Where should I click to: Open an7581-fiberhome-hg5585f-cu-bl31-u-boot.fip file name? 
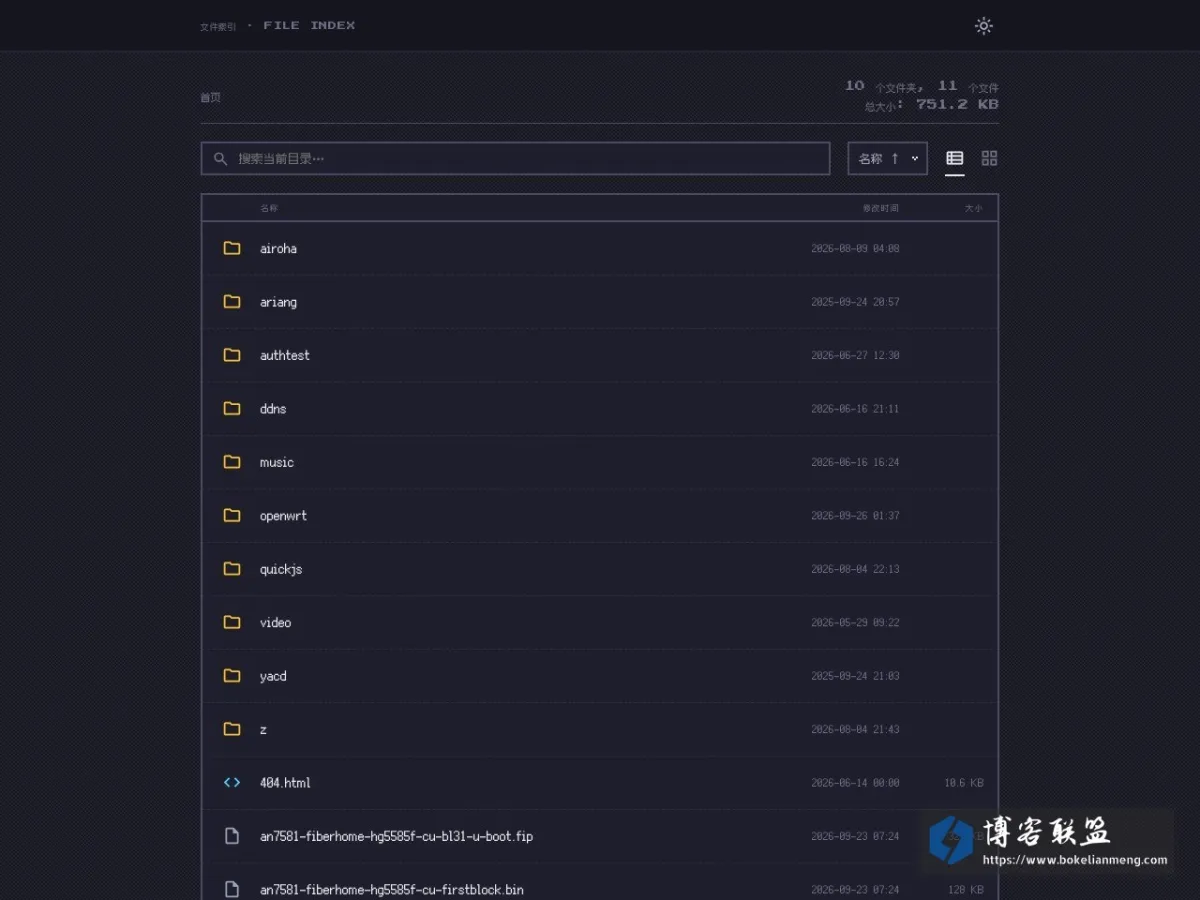point(396,836)
